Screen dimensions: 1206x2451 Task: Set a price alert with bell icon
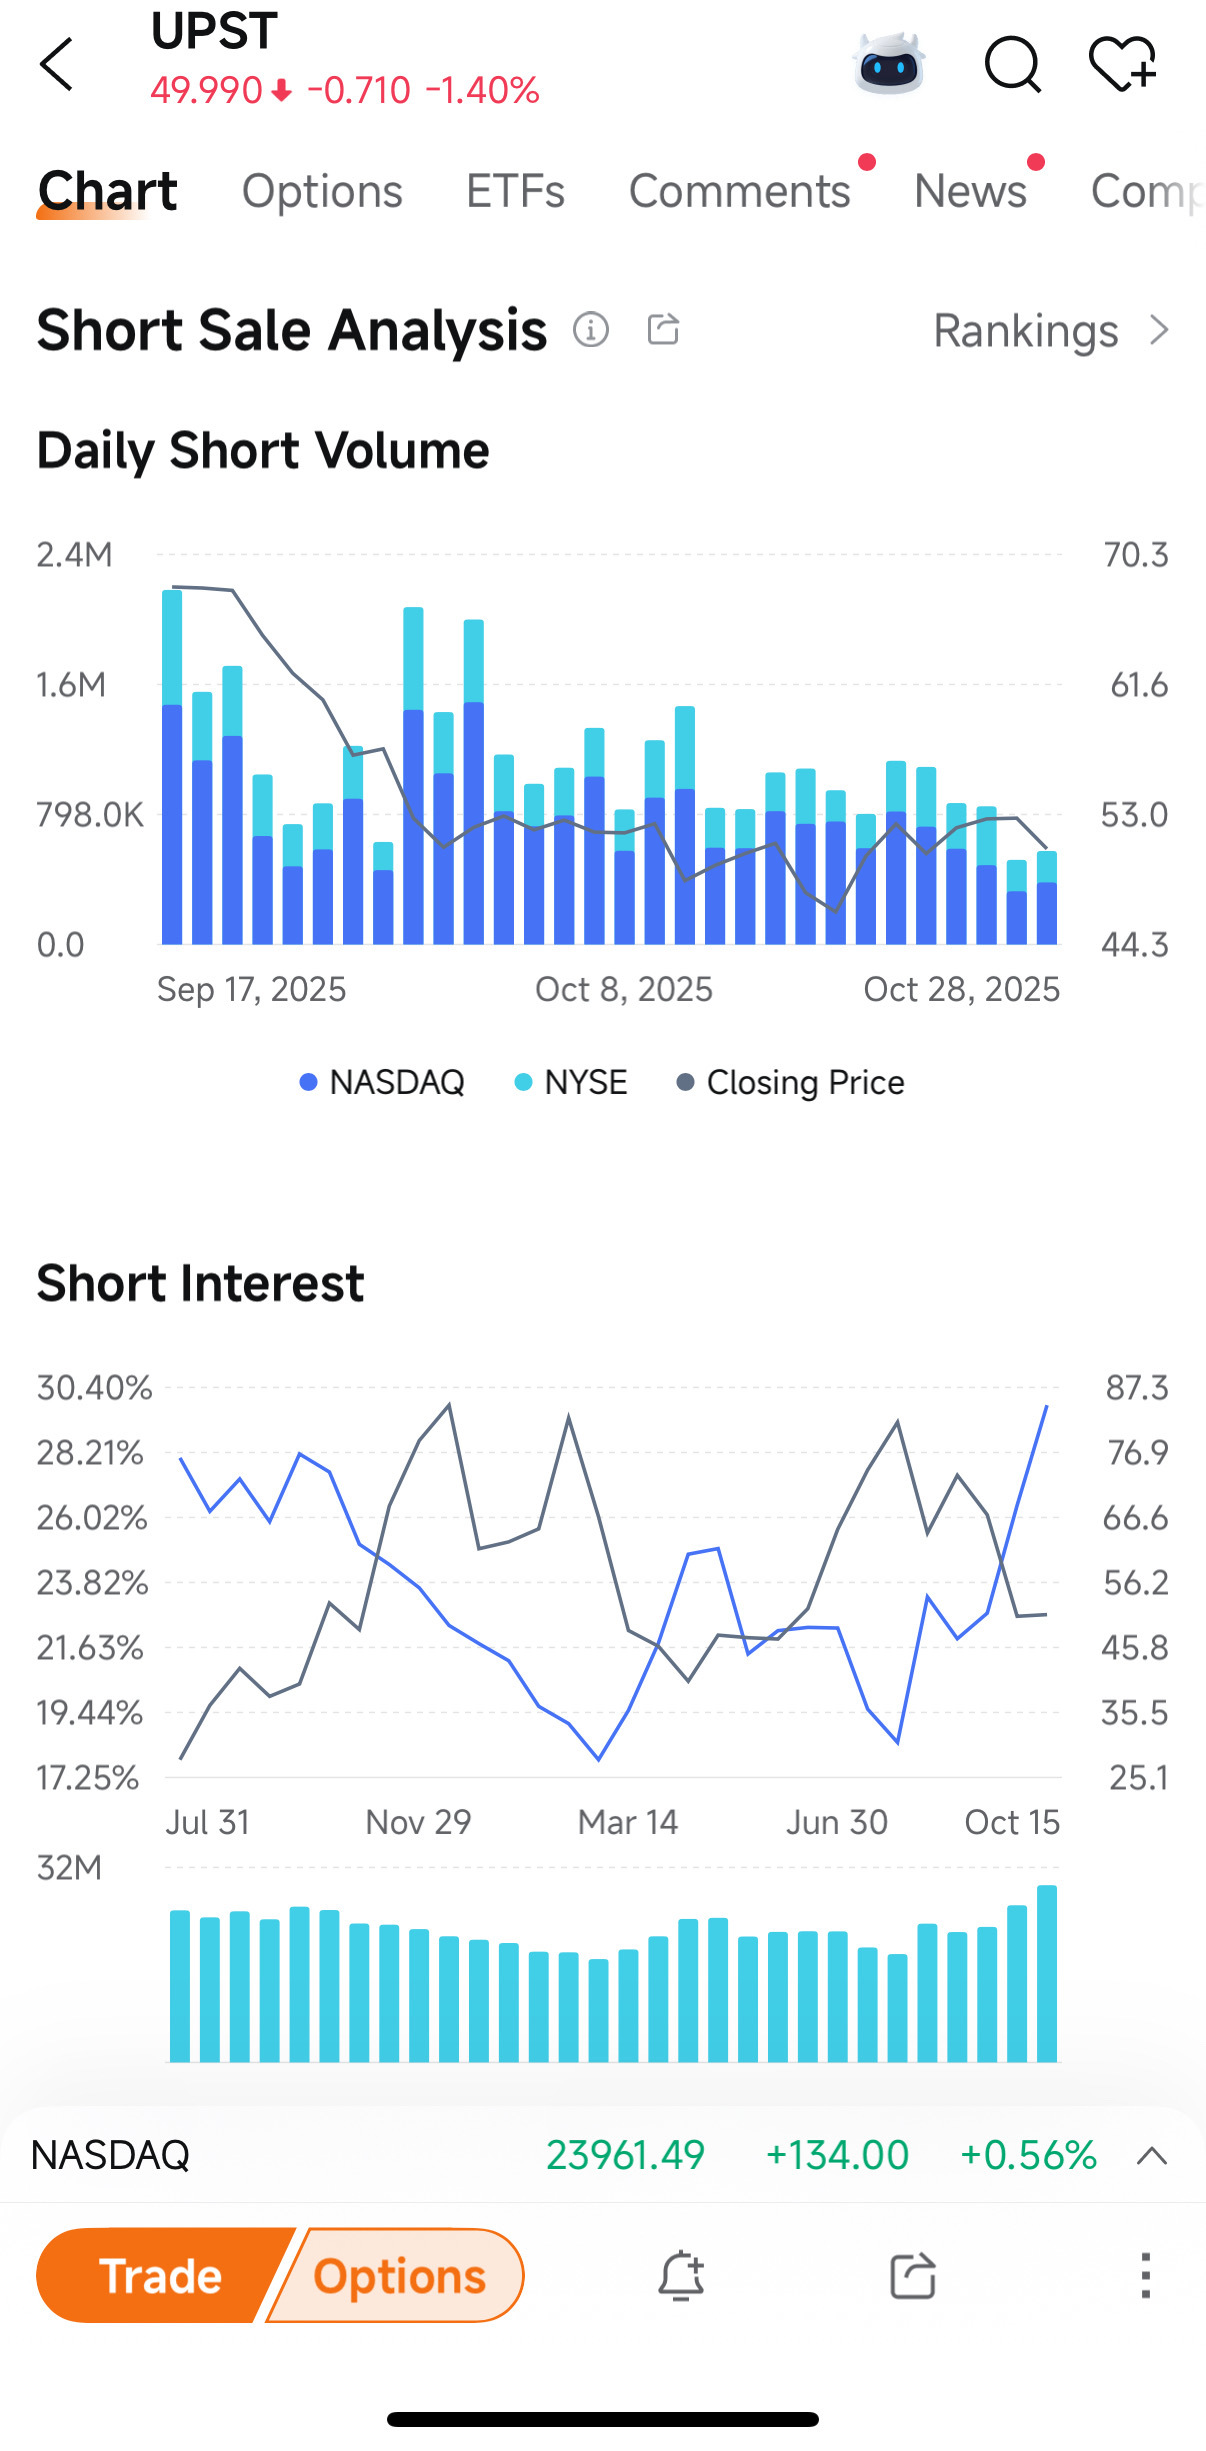pyautogui.click(x=681, y=2275)
